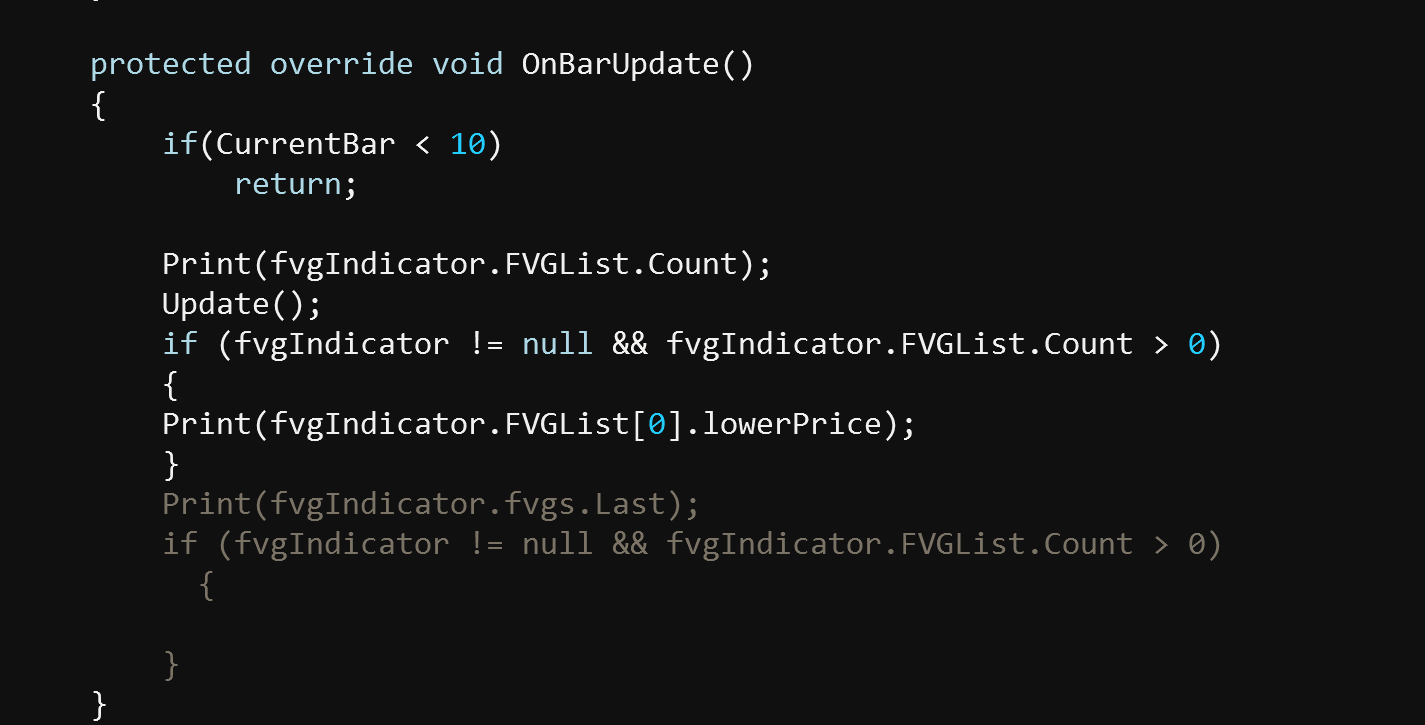Place cursor on the OnBarUpdate method name
The image size is (1425, 725).
(620, 64)
